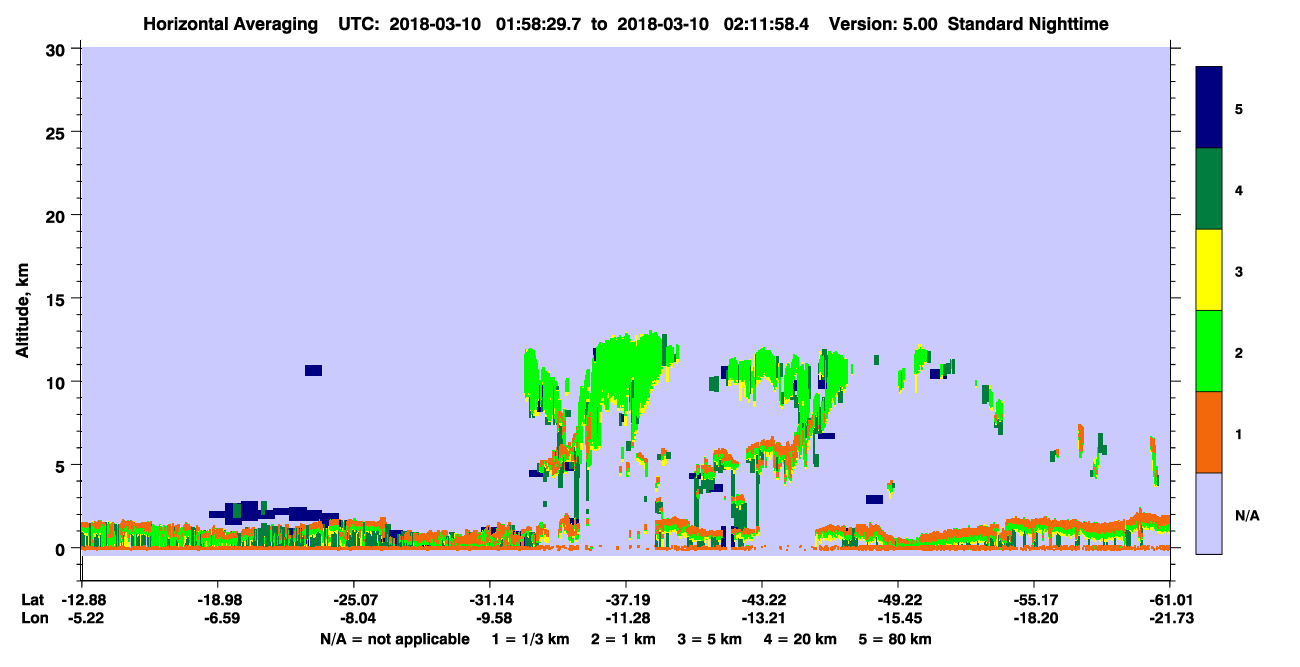Click the 'Lat' row label
The width and height of the screenshot is (1300, 667).
(33, 600)
